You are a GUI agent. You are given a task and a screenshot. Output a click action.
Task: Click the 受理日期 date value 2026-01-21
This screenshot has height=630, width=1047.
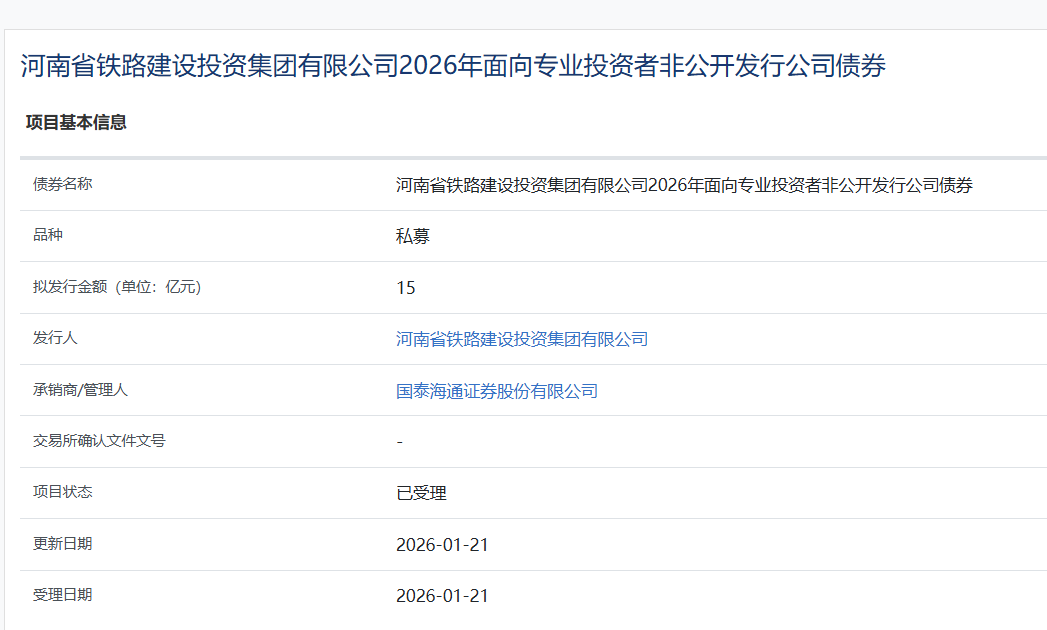click(x=442, y=596)
